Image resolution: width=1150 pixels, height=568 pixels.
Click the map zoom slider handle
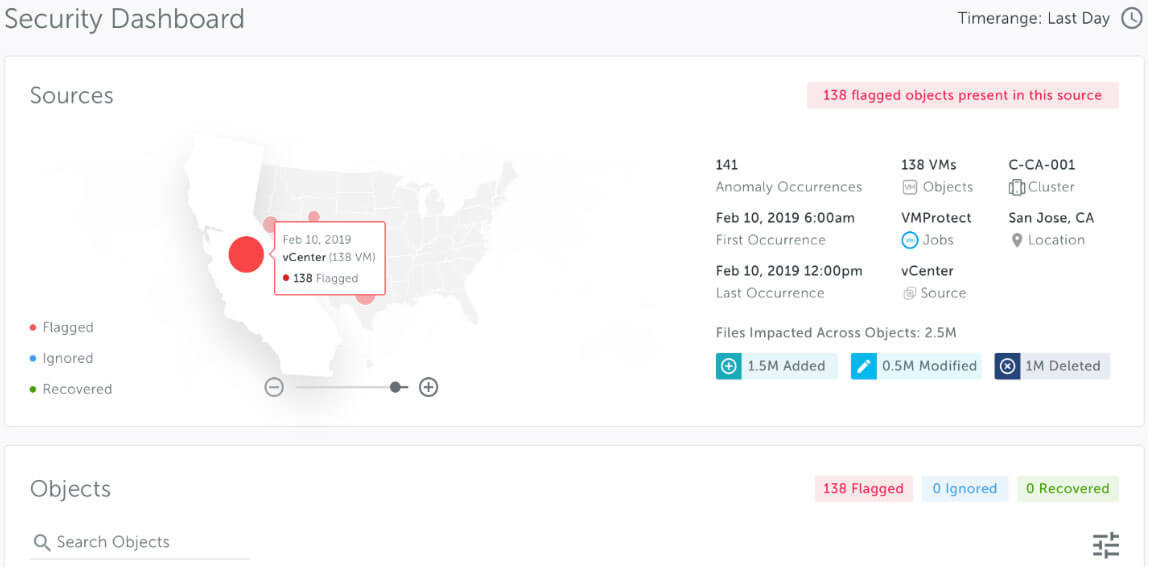[397, 387]
